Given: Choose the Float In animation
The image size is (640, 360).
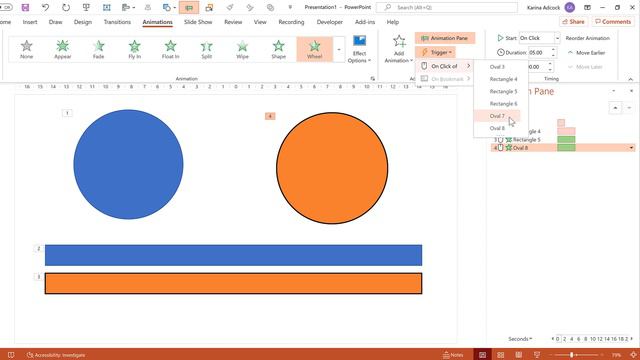Looking at the screenshot, I should click(x=170, y=49).
